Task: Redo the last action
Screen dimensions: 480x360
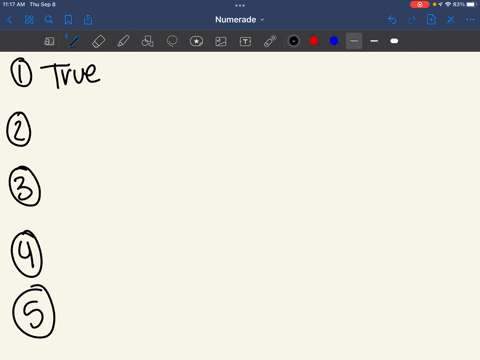Action: [x=412, y=20]
